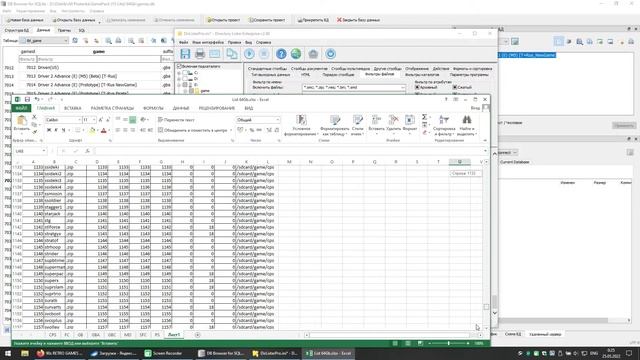640x360 pixels.
Task: Click Open Project button in DB Browser
Action: point(224,20)
